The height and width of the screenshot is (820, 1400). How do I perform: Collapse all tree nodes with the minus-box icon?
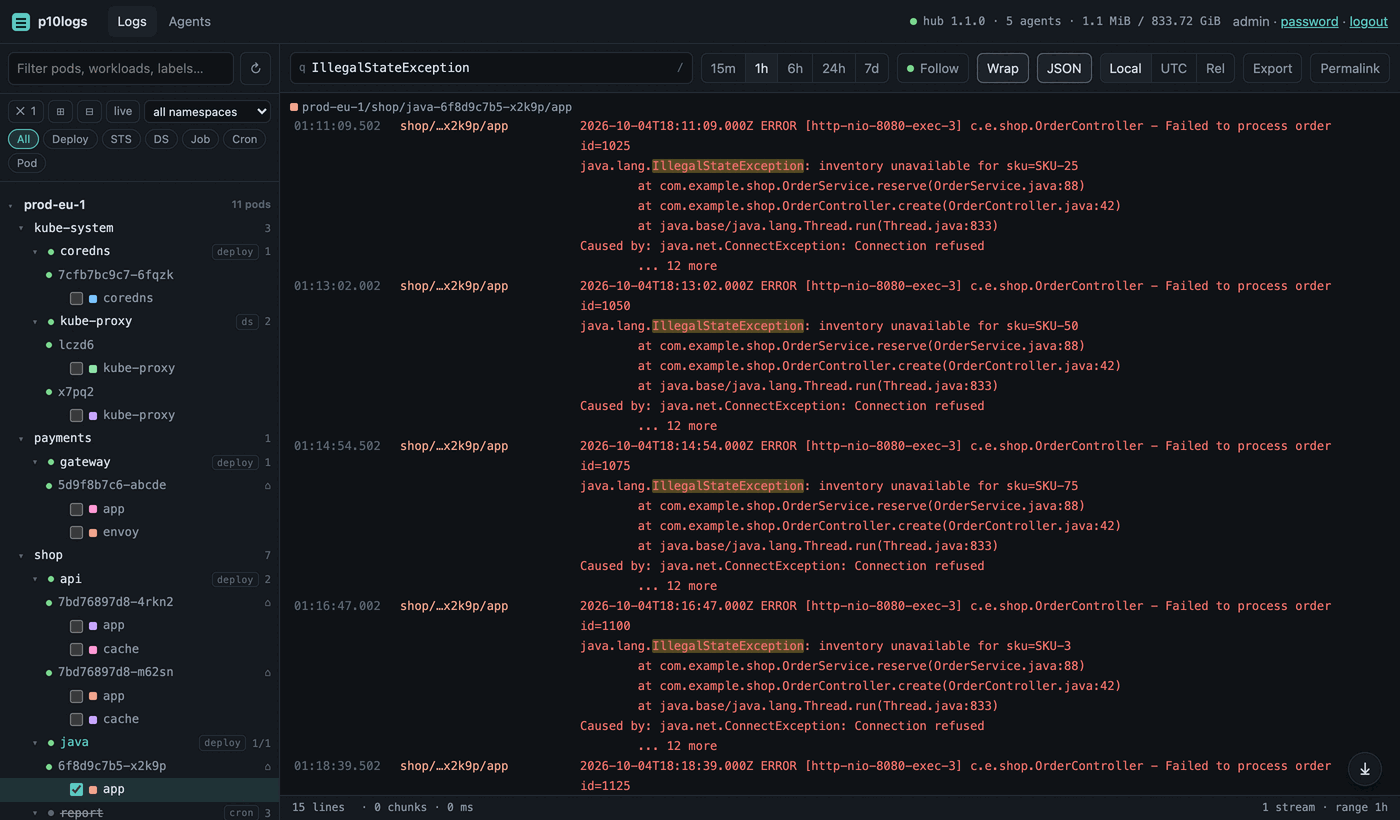click(x=89, y=111)
